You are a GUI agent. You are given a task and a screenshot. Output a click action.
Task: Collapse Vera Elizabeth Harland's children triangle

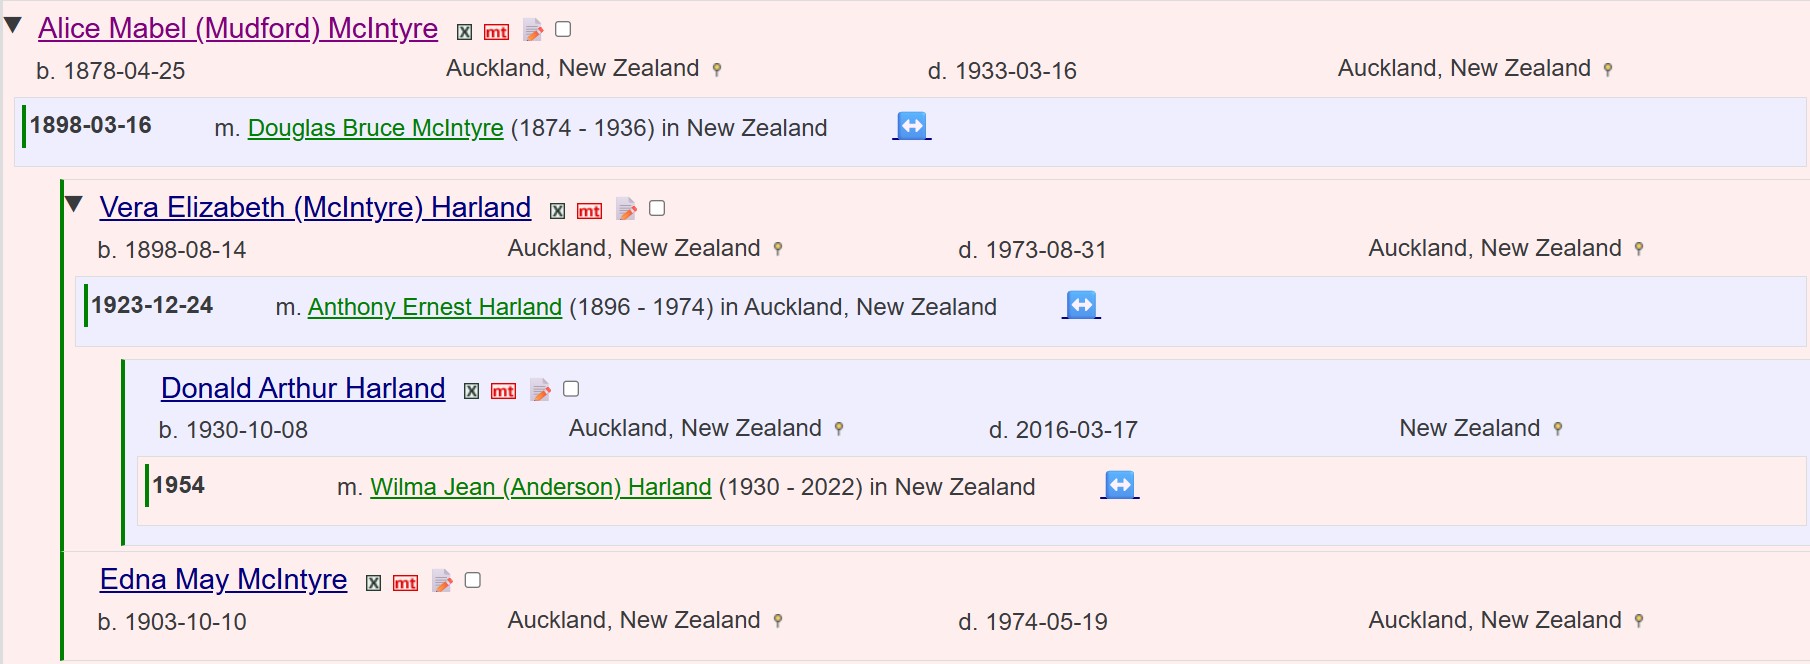pyautogui.click(x=74, y=205)
